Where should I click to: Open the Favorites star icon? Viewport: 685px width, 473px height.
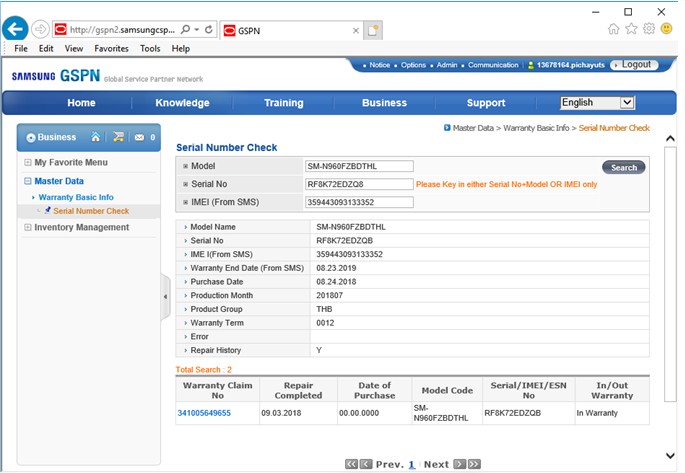(x=631, y=29)
